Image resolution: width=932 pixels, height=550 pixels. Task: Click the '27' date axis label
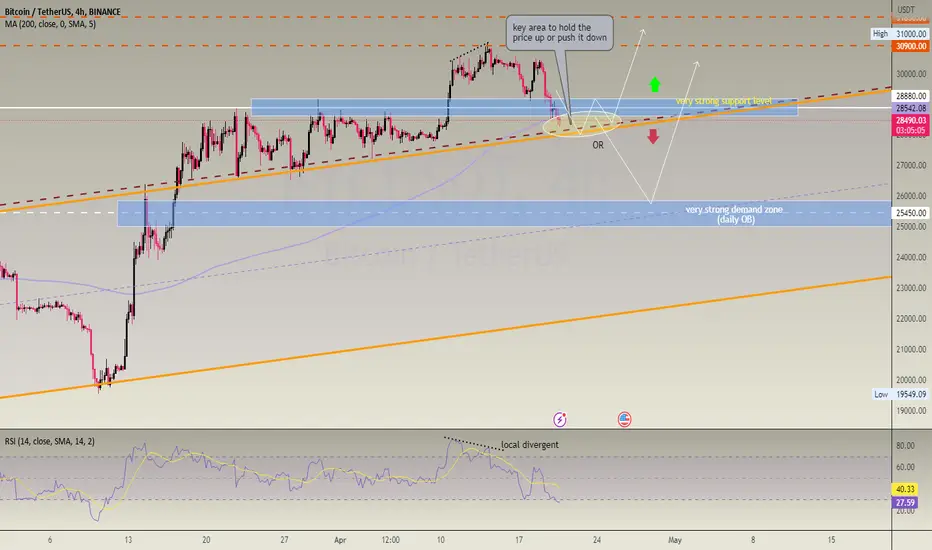click(x=284, y=540)
